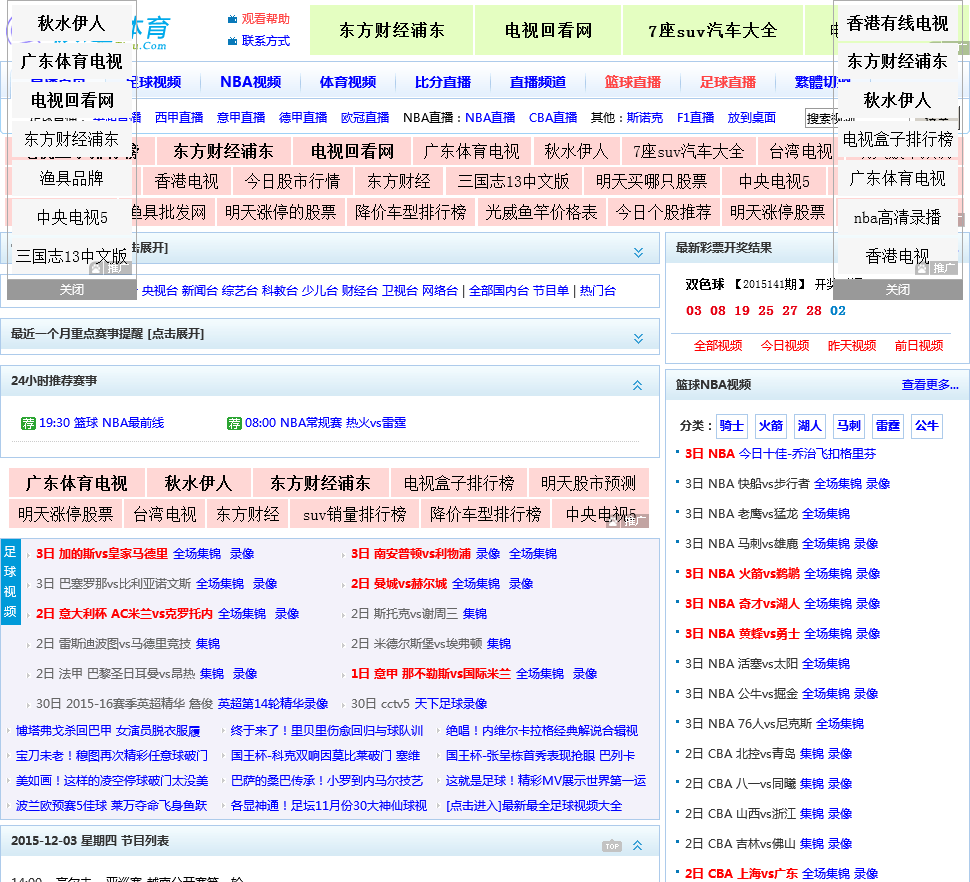This screenshot has height=882, width=970.
Task: Open 19:30 篮球 NBA最前线 match link
Action: tap(101, 423)
